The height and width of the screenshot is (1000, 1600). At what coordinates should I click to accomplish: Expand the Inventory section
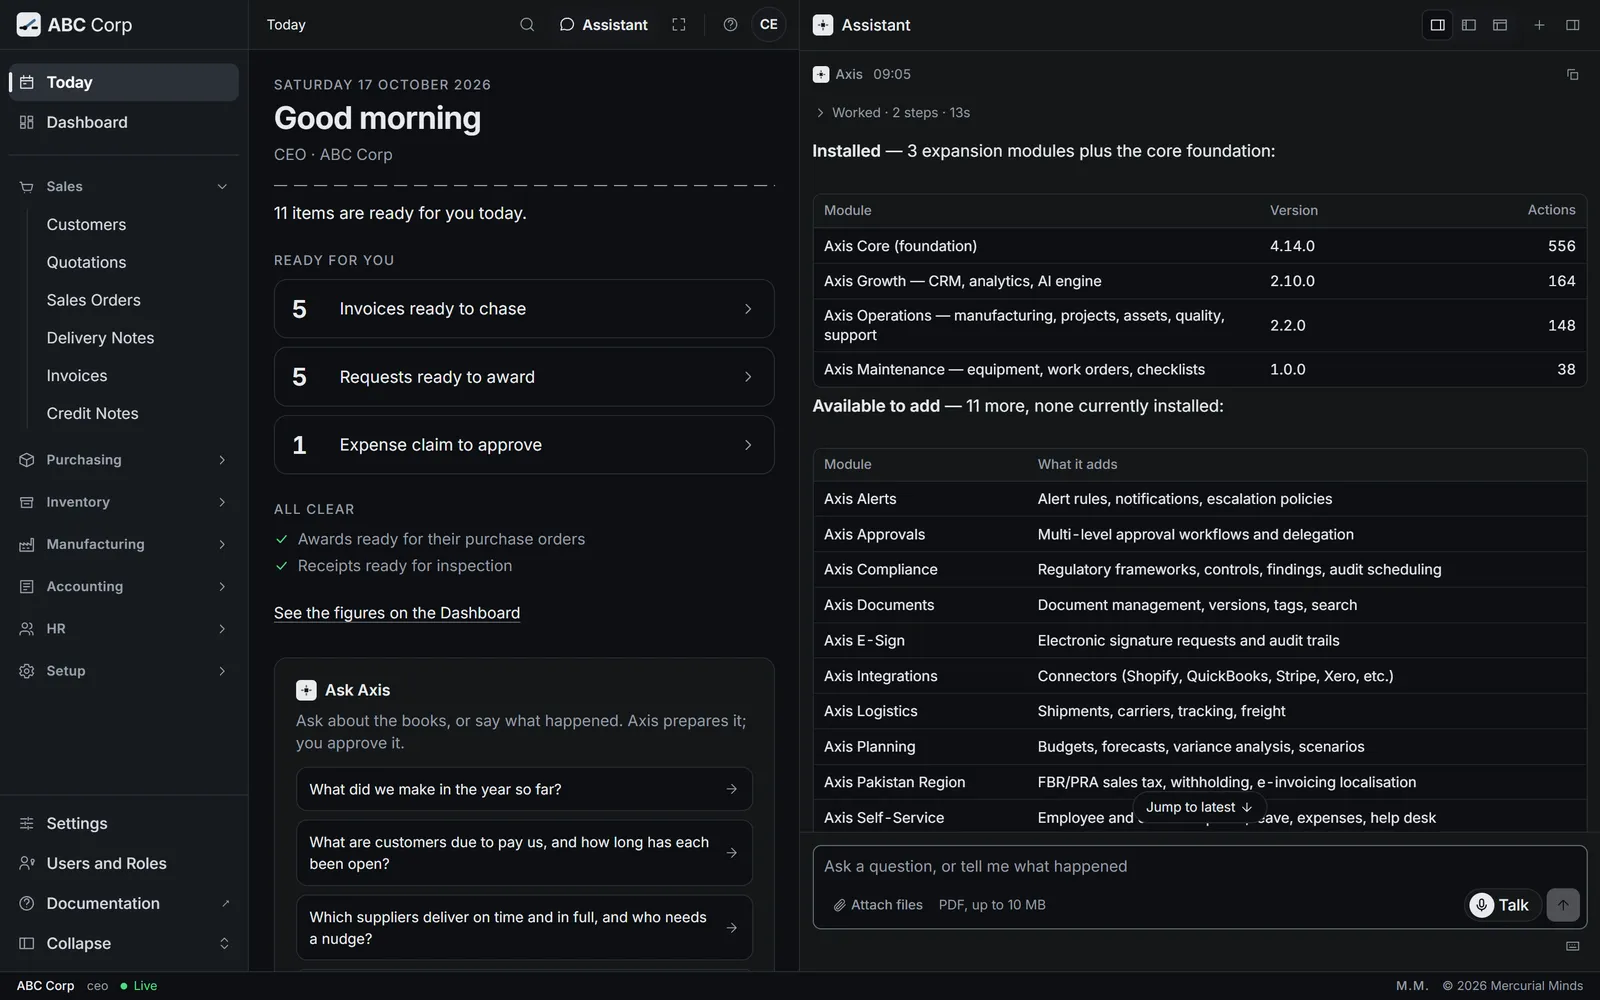(x=124, y=502)
